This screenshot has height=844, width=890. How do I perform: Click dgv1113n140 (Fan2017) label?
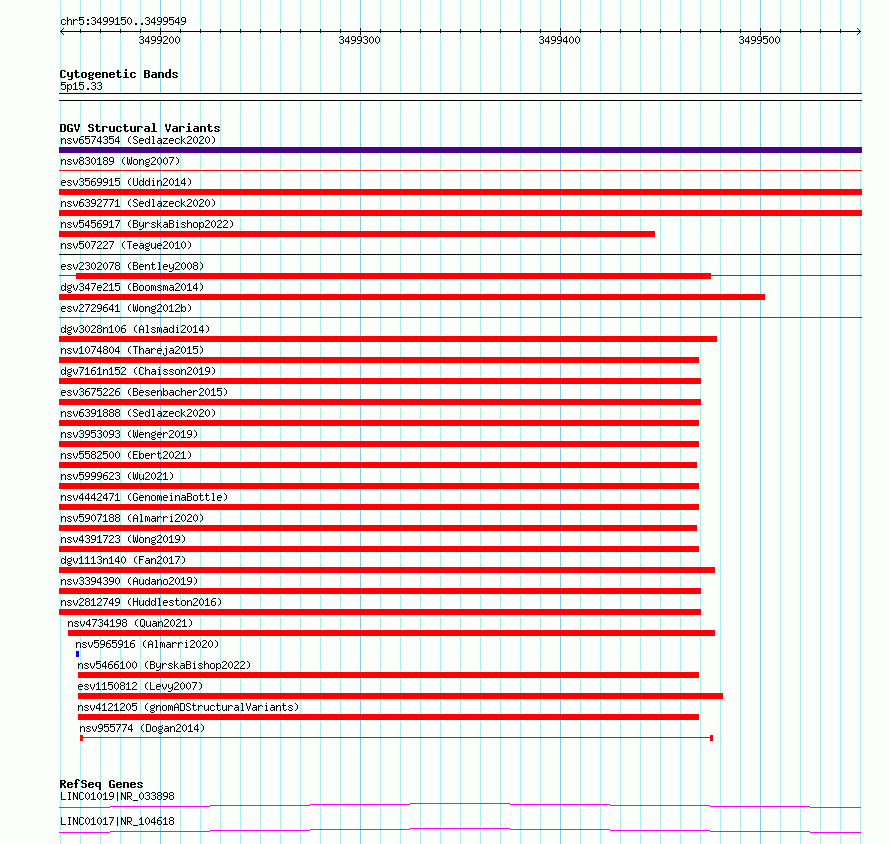pyautogui.click(x=123, y=560)
